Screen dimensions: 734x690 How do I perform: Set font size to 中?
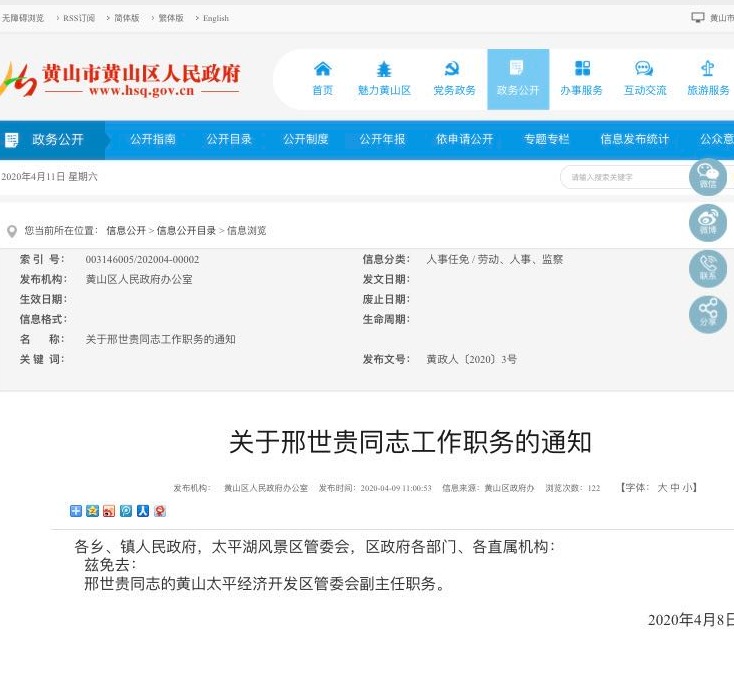click(675, 488)
